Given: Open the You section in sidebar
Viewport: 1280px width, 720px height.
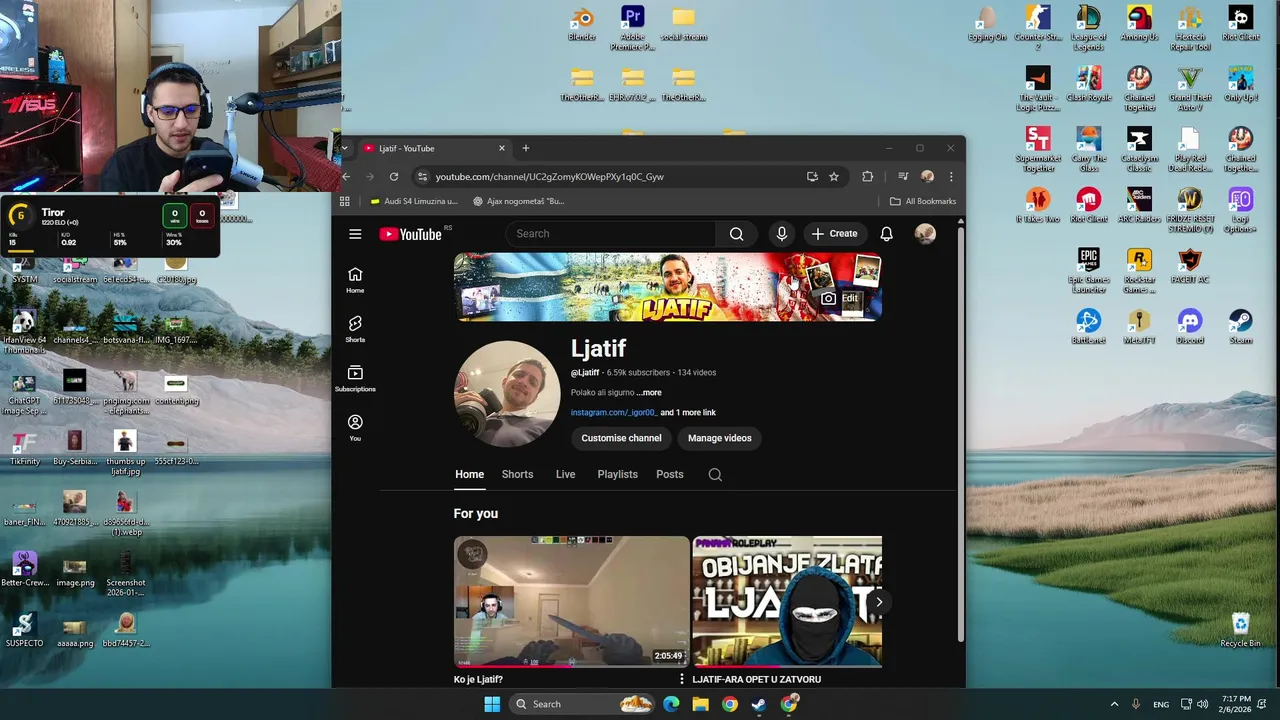Looking at the screenshot, I should pyautogui.click(x=355, y=427).
